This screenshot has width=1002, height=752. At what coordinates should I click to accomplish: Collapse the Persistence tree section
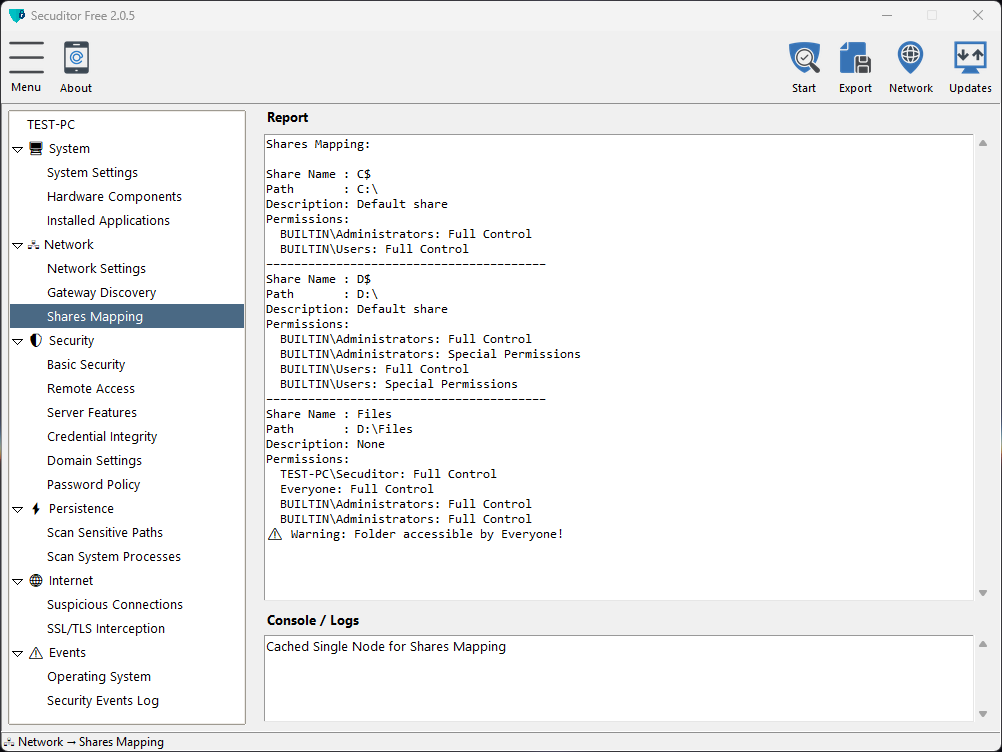(18, 509)
